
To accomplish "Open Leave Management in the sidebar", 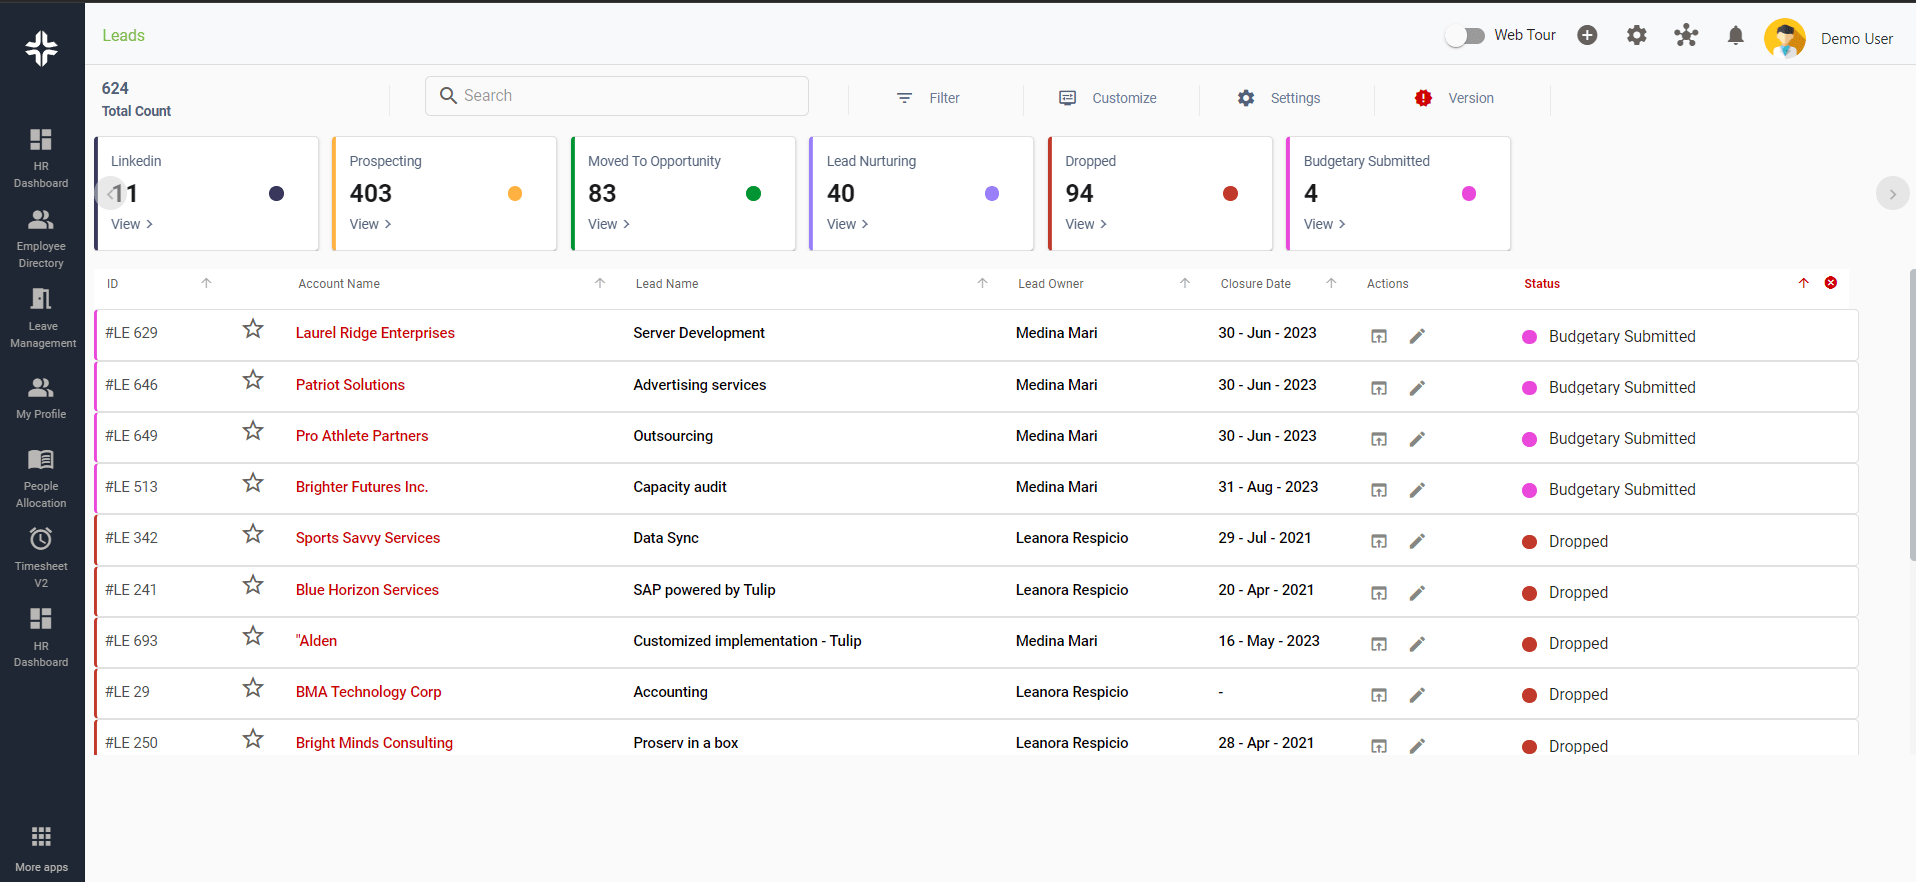I will 42,318.
